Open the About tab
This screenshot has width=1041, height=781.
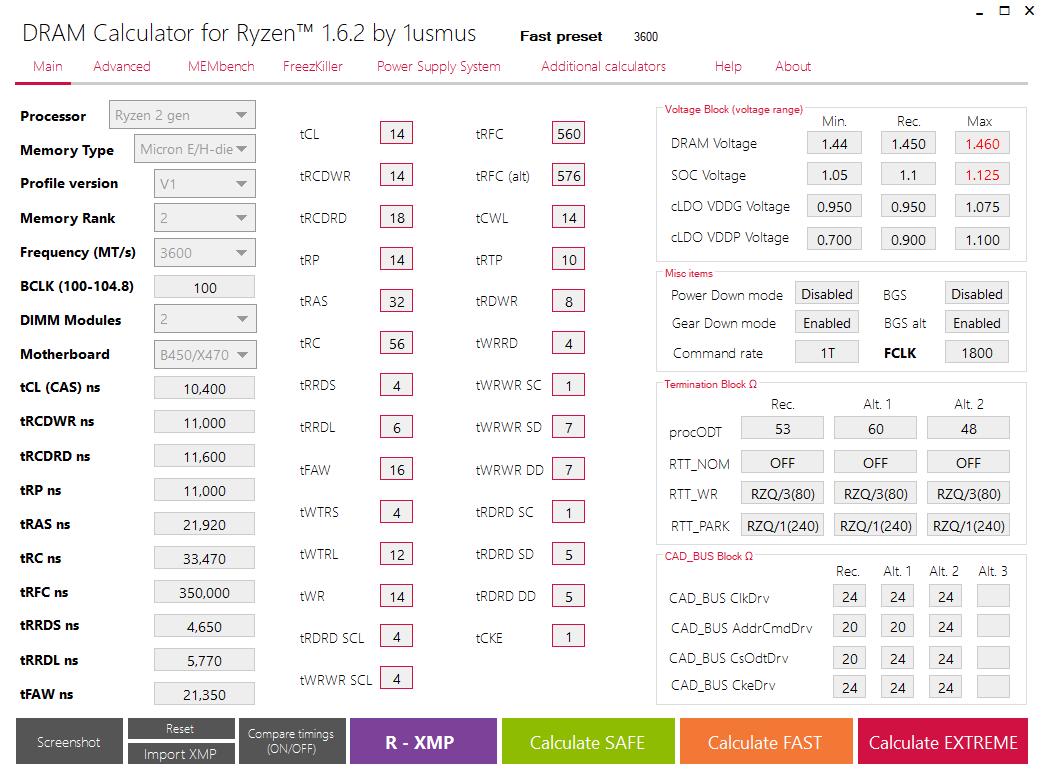(x=793, y=66)
